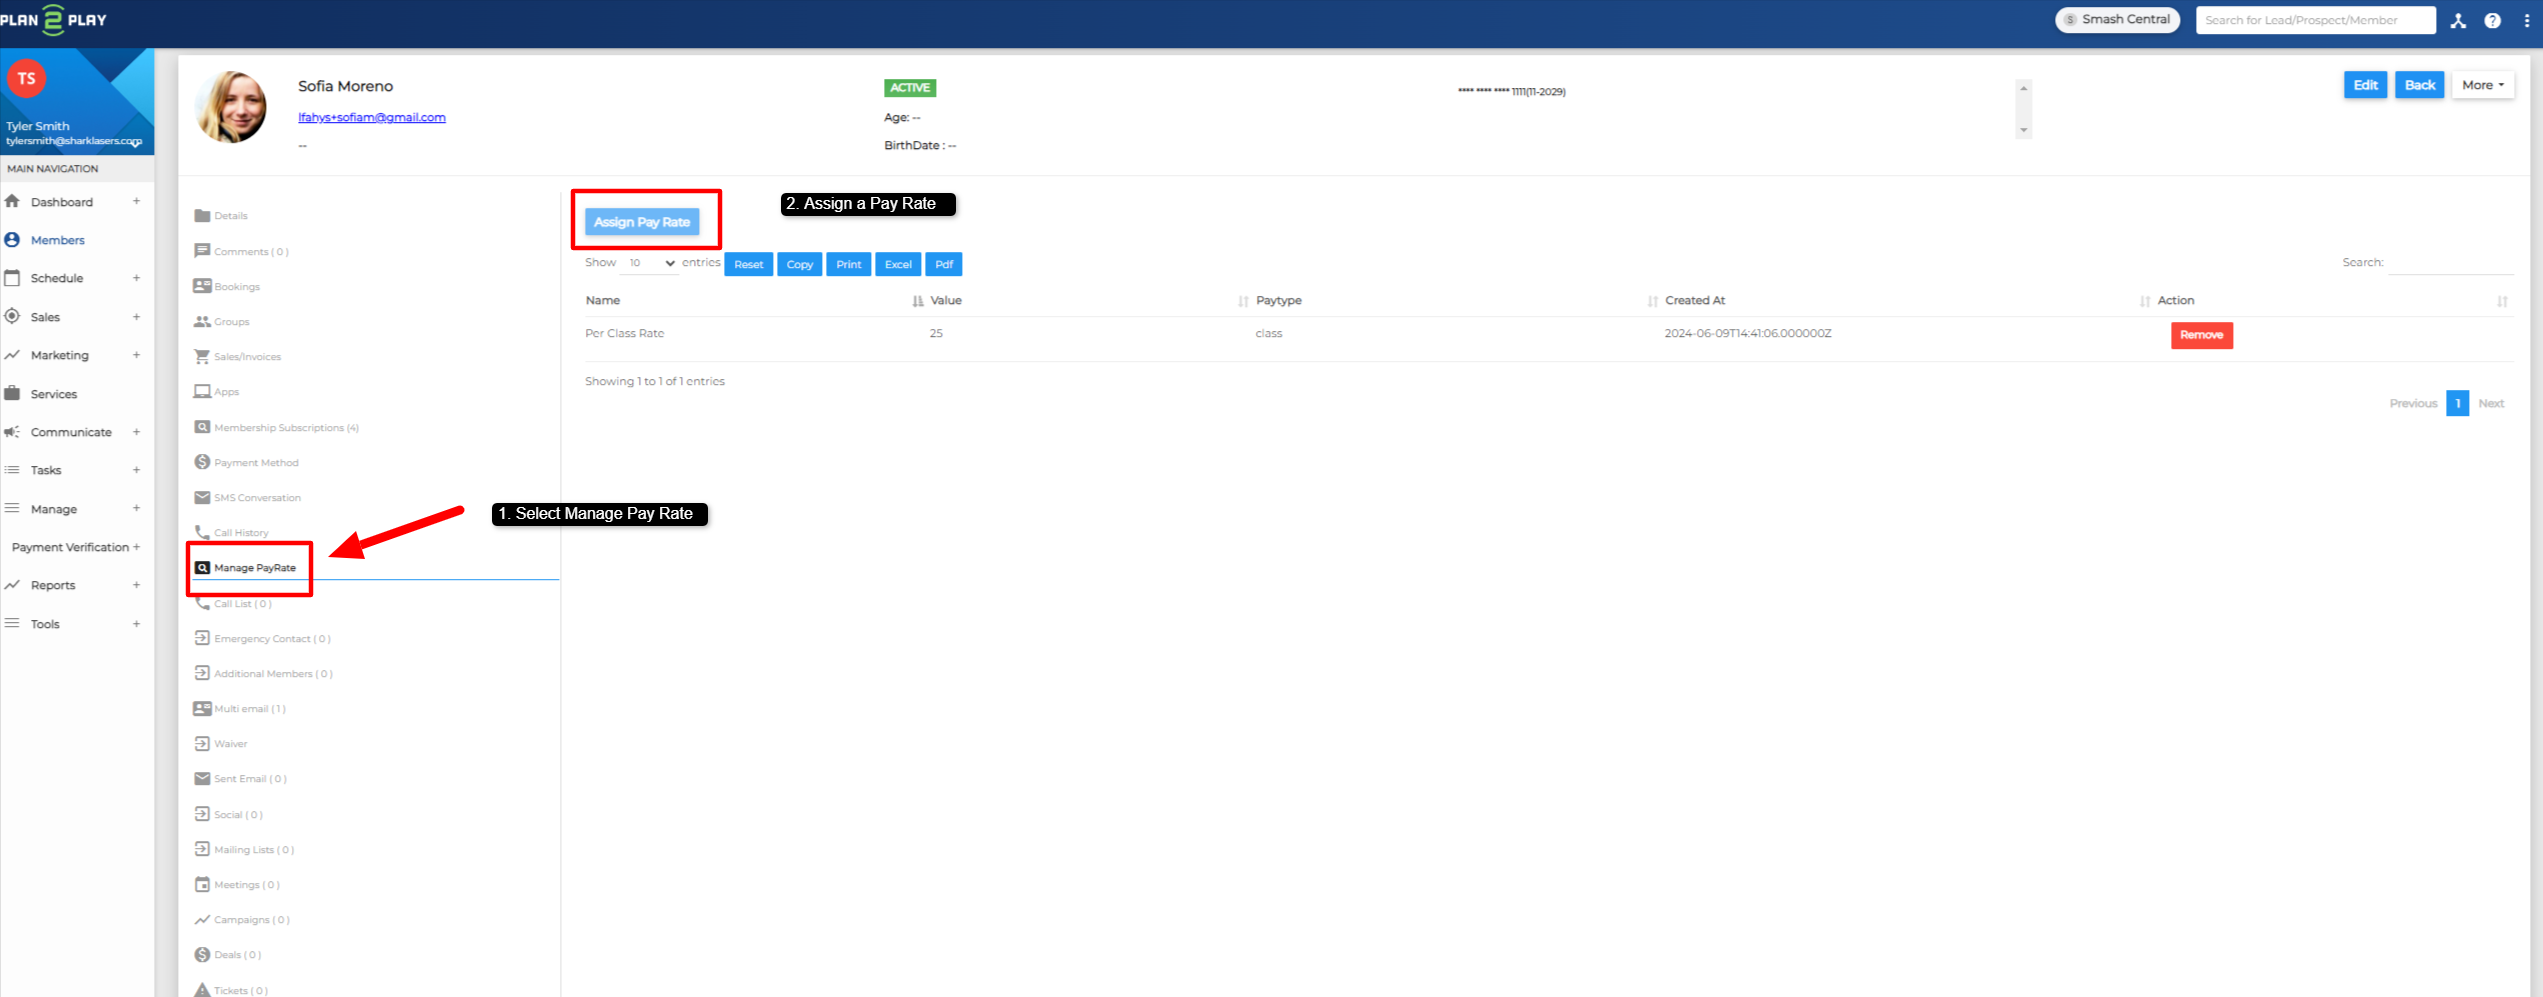
Task: Click the card list scroll down arrow
Action: point(2023,130)
